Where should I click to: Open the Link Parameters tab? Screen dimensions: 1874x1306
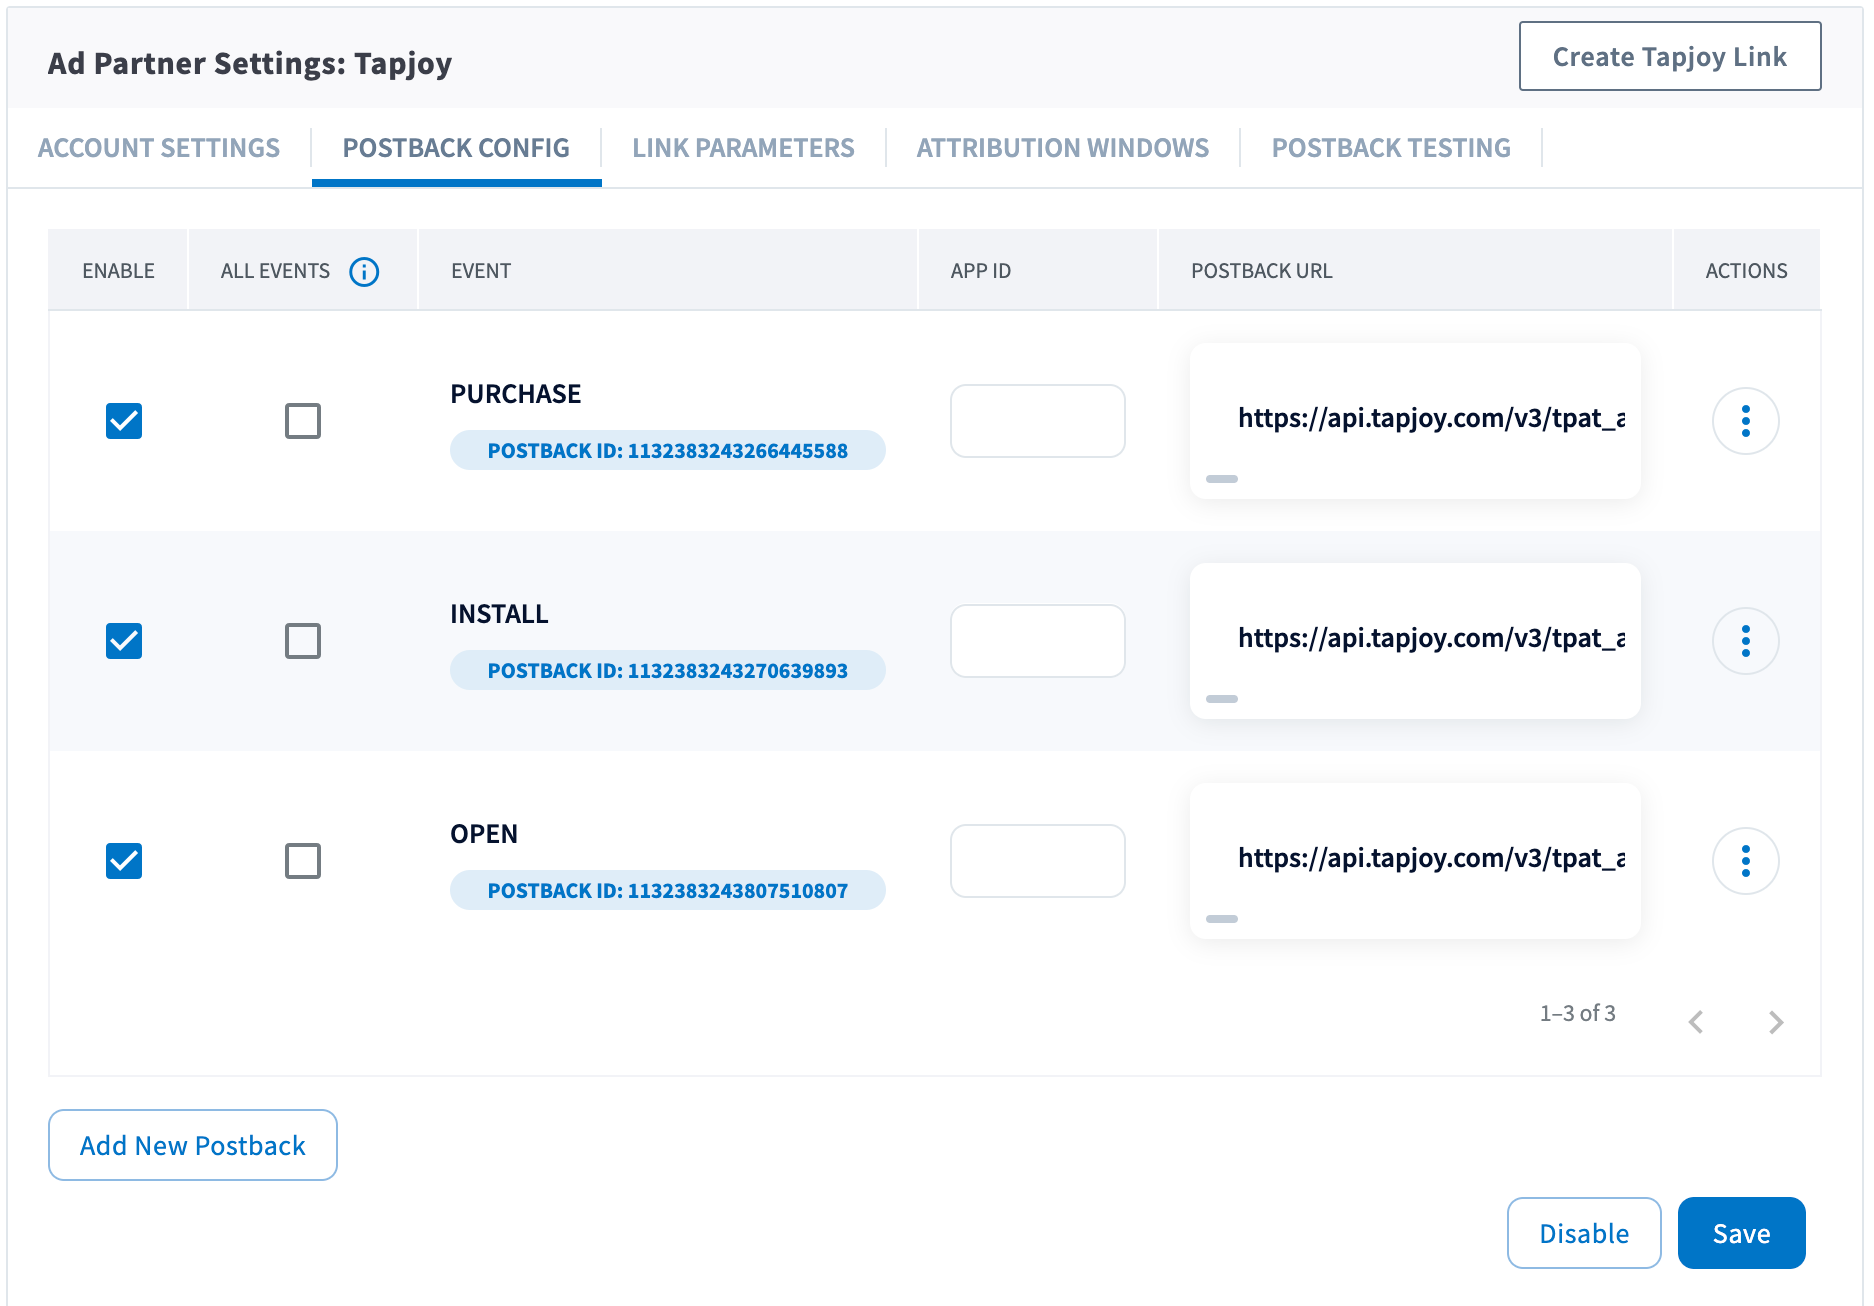coord(743,148)
